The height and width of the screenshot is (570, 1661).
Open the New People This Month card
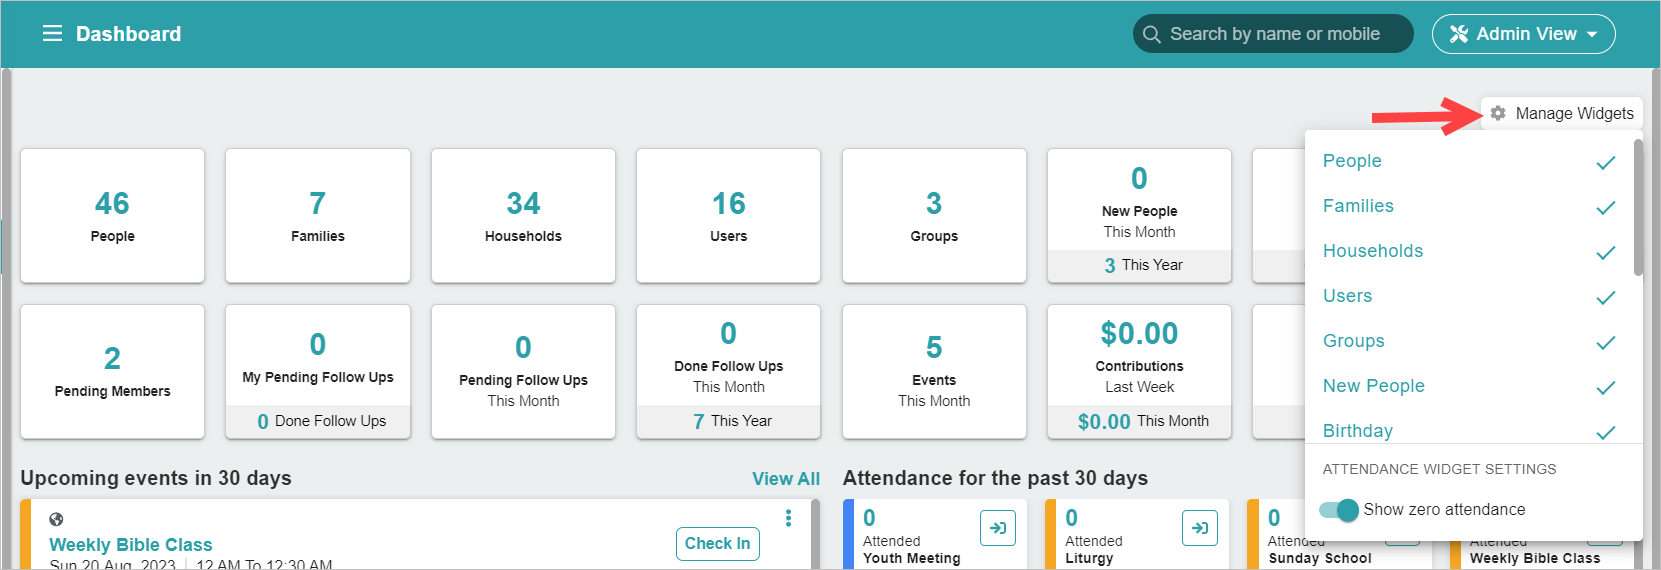(x=1139, y=216)
